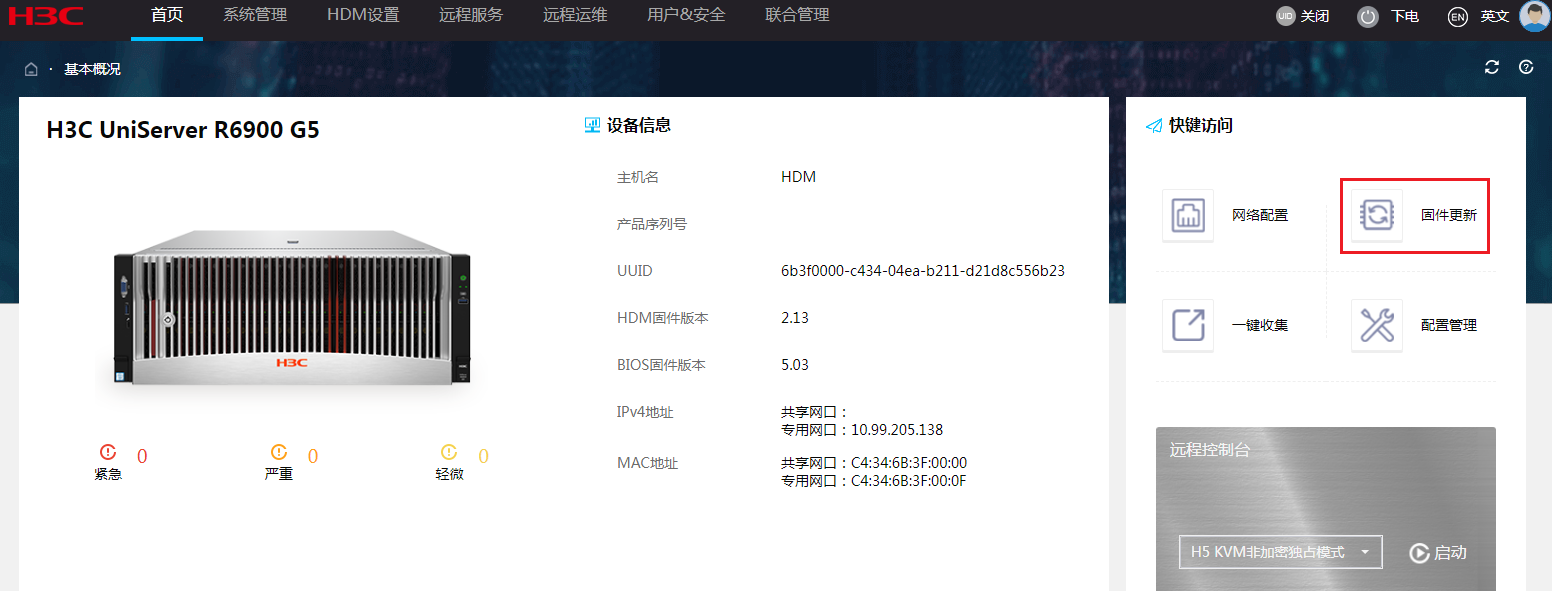1552x591 pixels.
Task: Click the dedicated port IP 10.99.205.138
Action: coord(897,430)
